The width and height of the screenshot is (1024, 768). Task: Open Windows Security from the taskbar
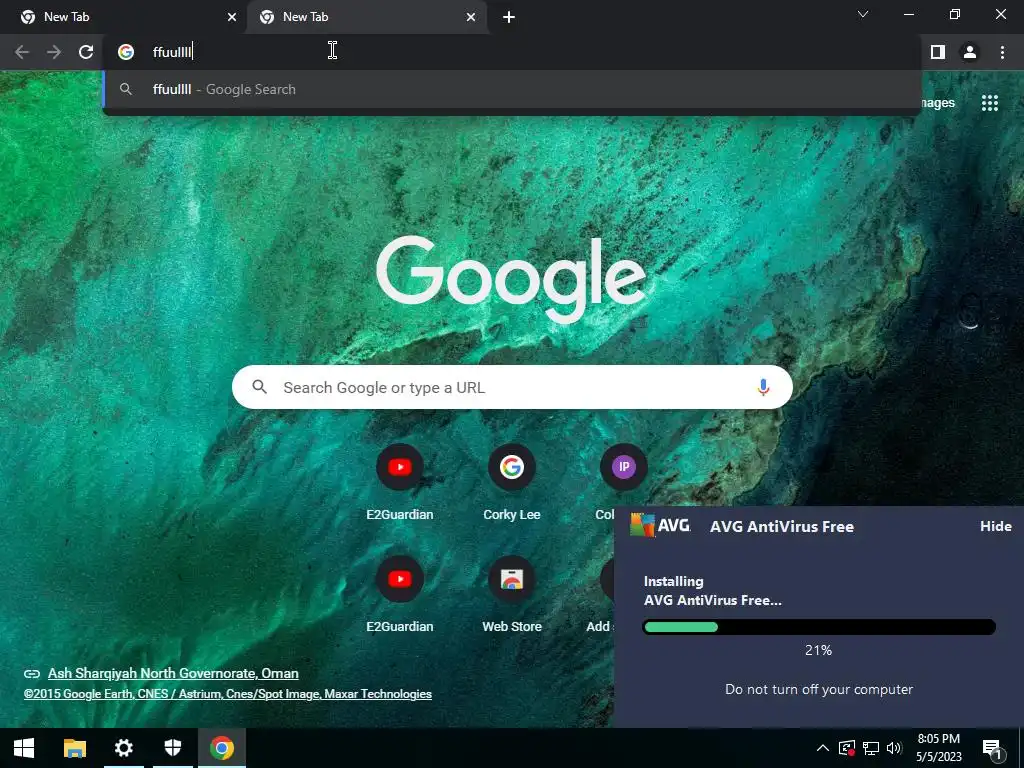(x=173, y=748)
